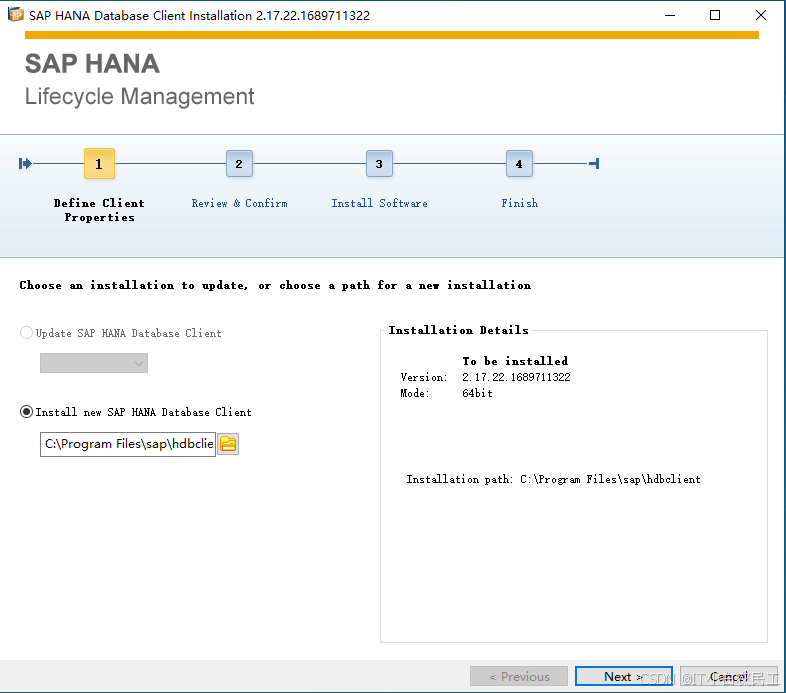Viewport: 786px width, 693px height.
Task: Click the 64bit mode value
Action: pyautogui.click(x=477, y=393)
